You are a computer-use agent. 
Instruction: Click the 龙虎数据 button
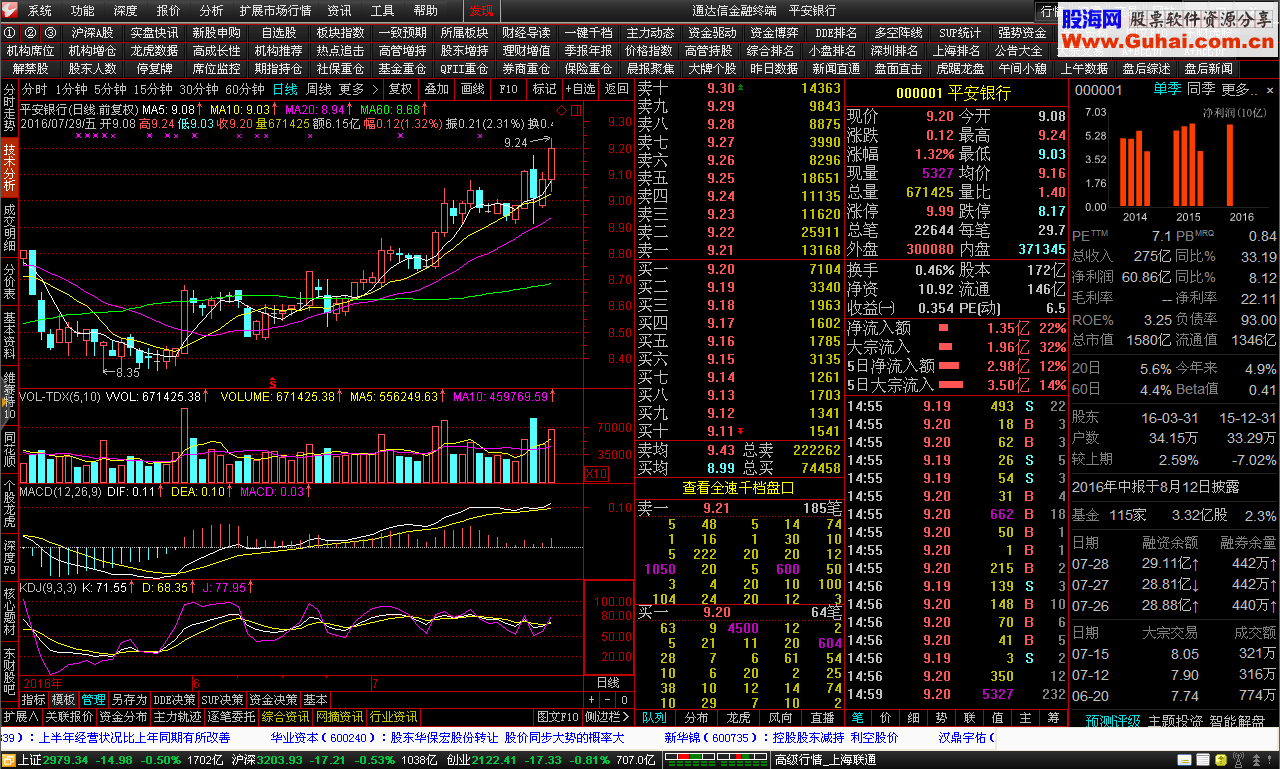(x=154, y=50)
